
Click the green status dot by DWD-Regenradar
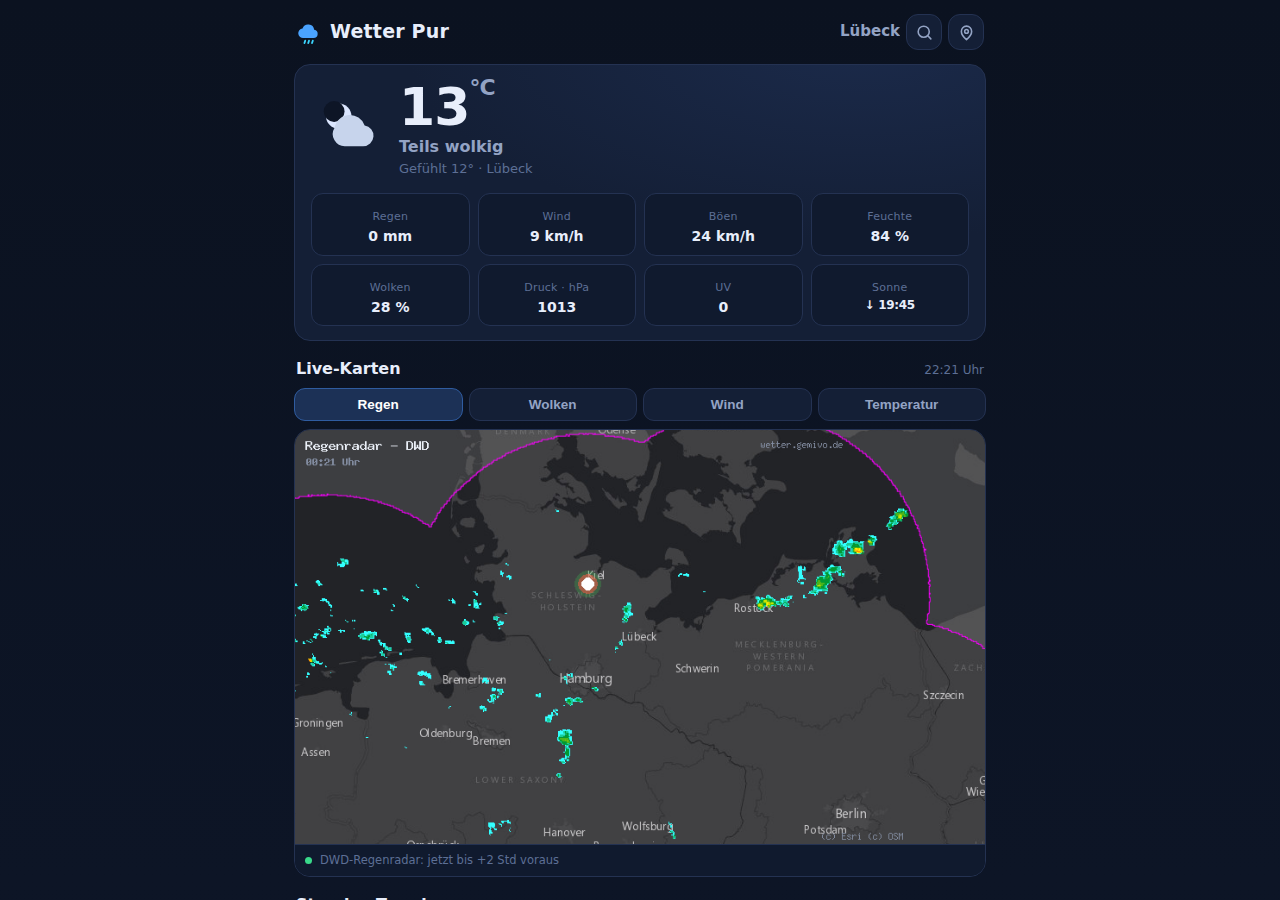[x=308, y=860]
